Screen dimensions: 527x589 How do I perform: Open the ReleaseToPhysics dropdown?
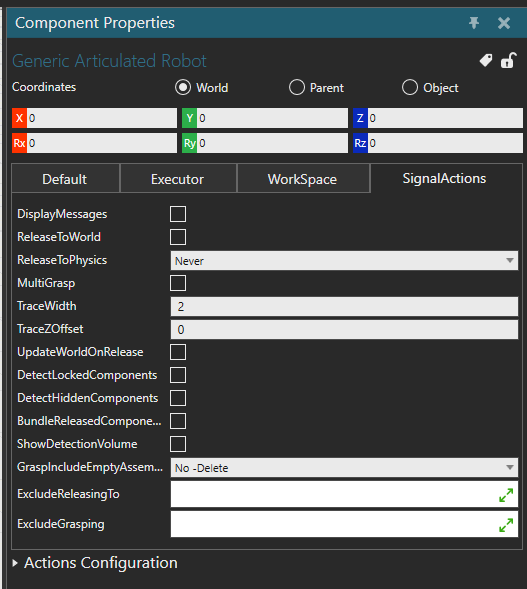[344, 260]
